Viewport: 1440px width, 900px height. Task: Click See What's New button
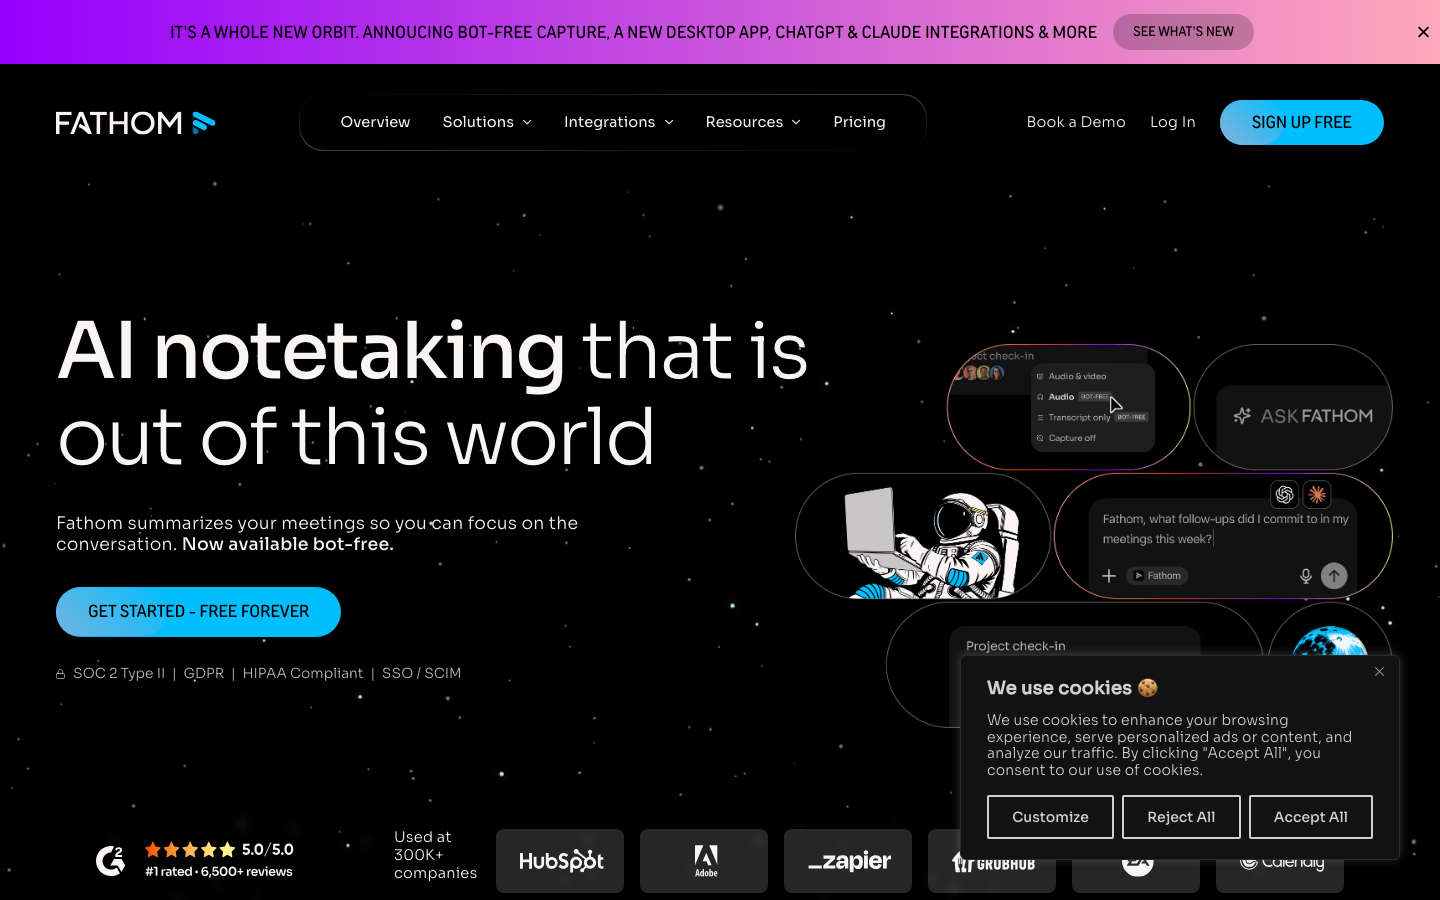coord(1183,32)
